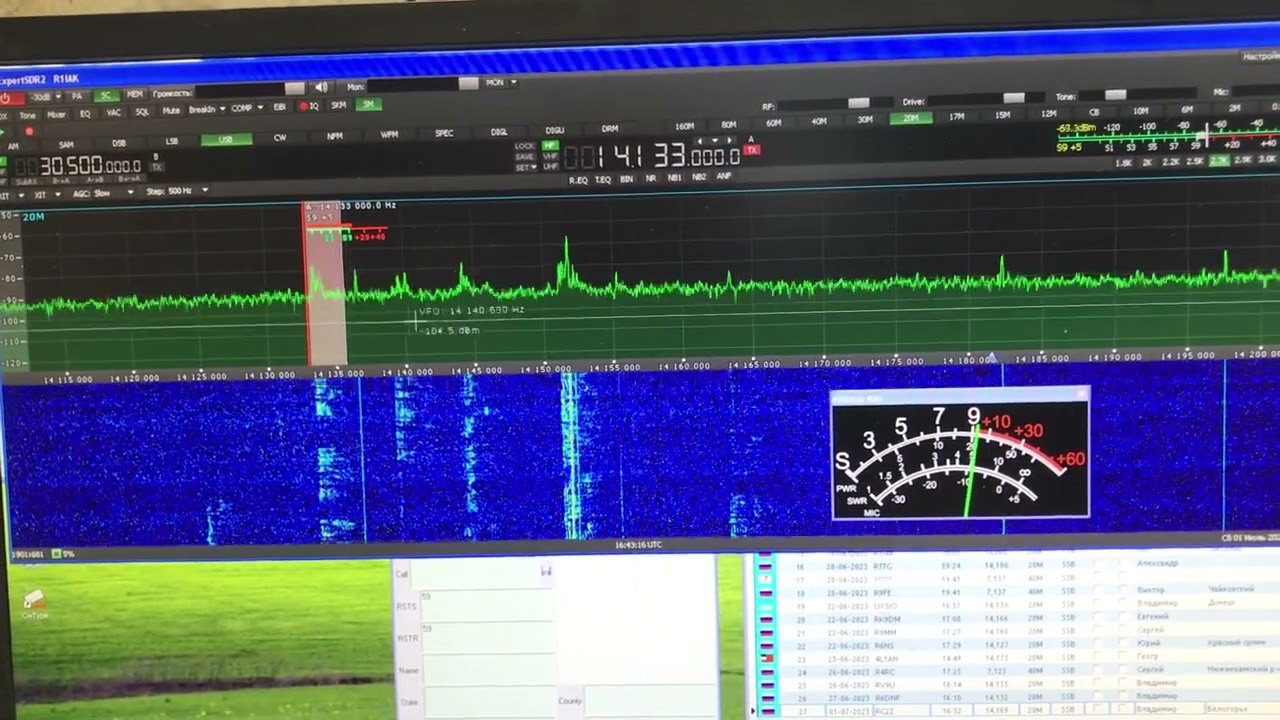Toggle the PA button

(x=77, y=97)
